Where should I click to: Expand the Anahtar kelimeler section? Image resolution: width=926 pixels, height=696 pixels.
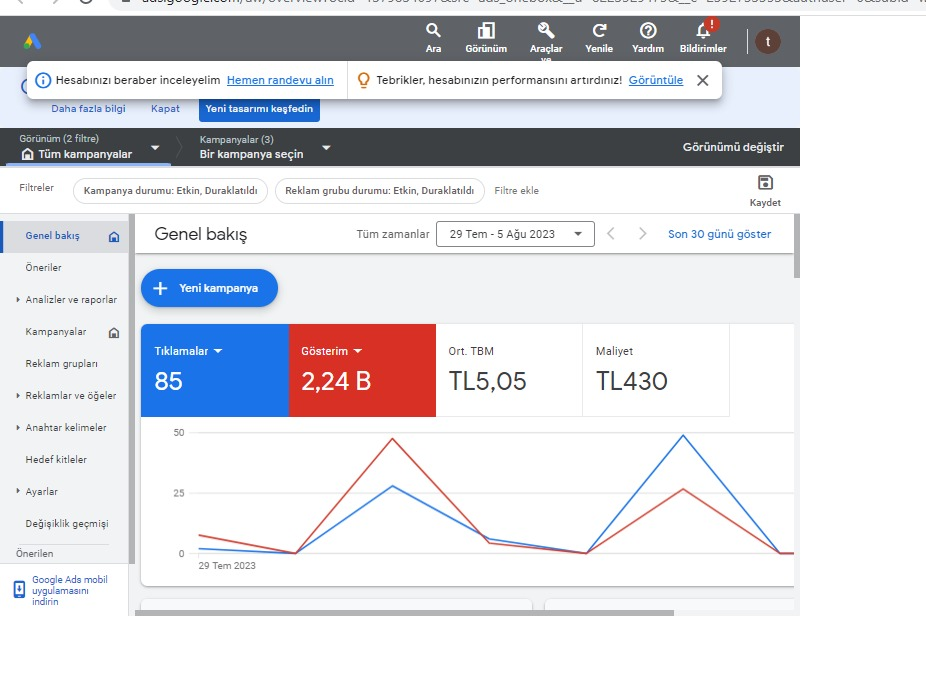tap(18, 427)
